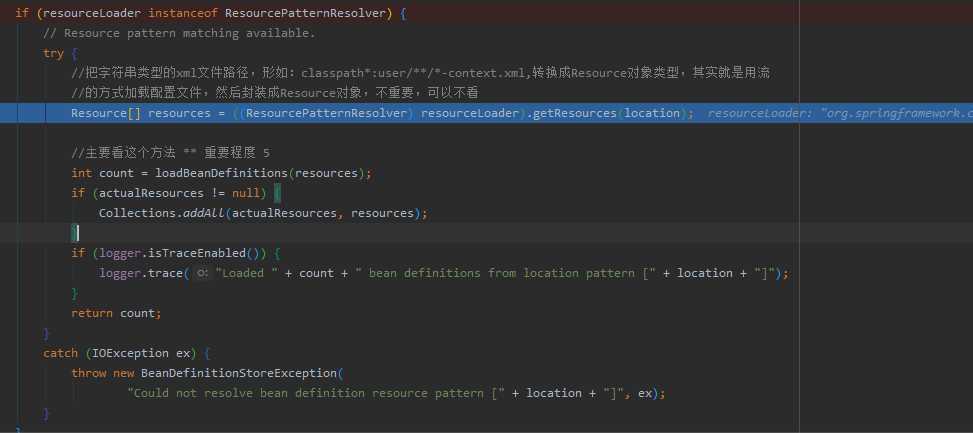The height and width of the screenshot is (433, 973).
Task: Click the new keyword
Action: (x=123, y=373)
